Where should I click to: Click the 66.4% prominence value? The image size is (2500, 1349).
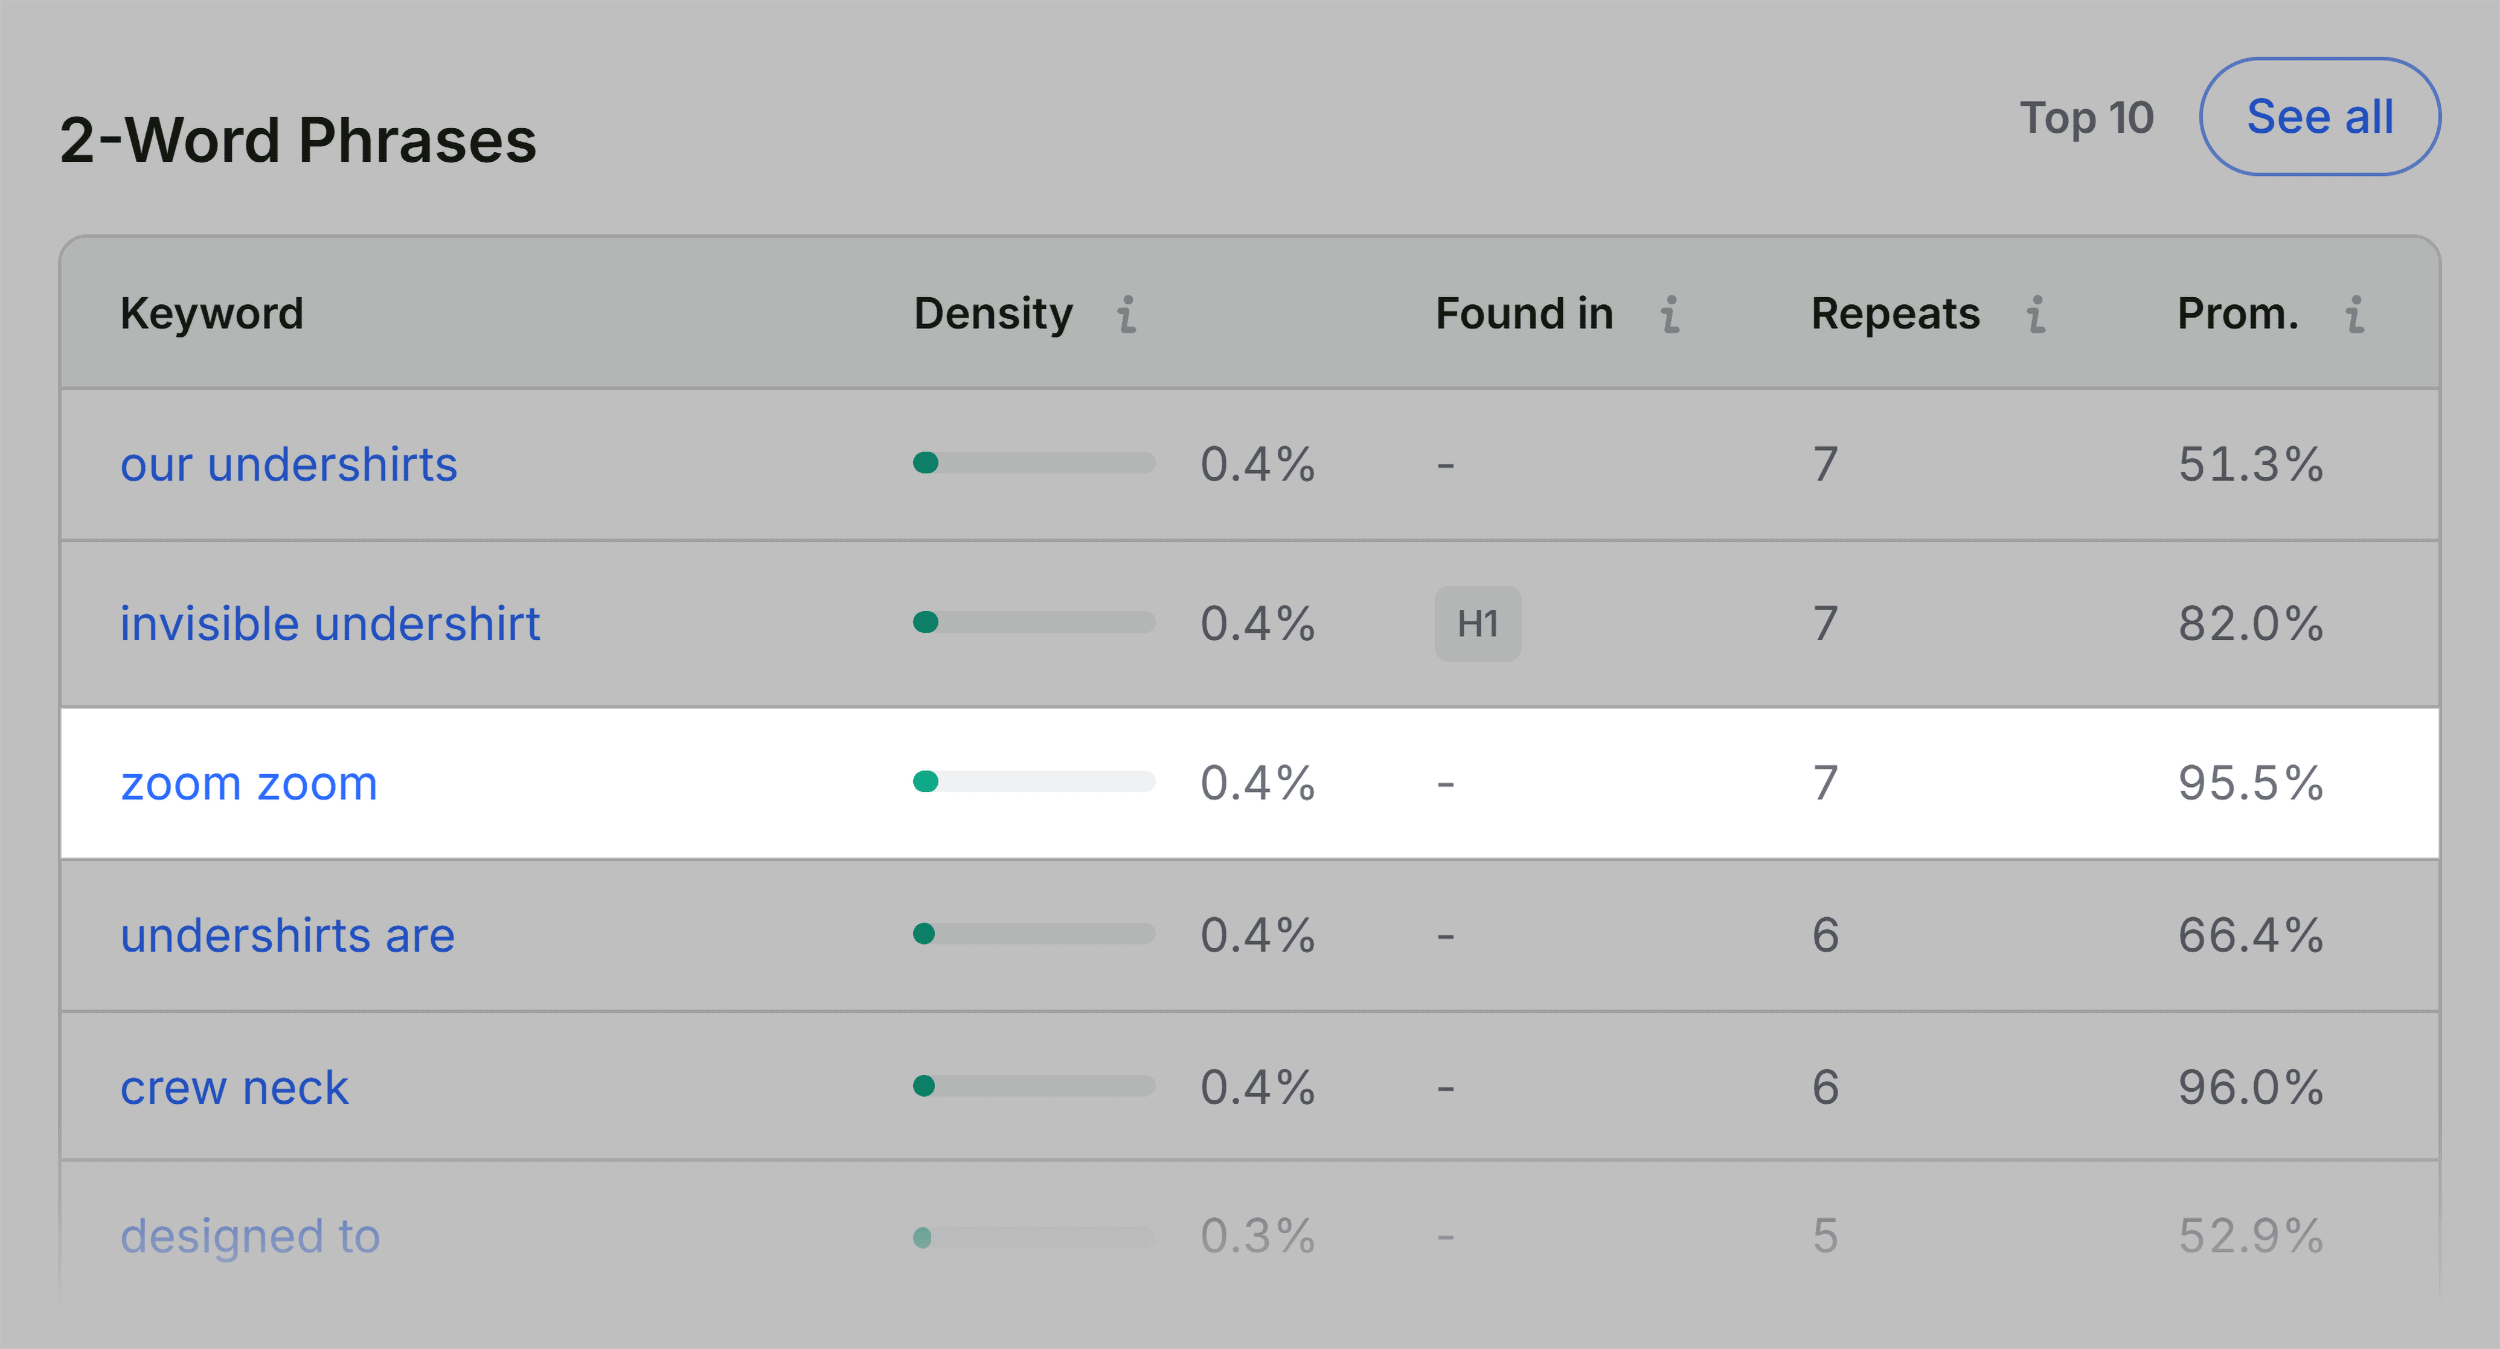(x=2251, y=935)
